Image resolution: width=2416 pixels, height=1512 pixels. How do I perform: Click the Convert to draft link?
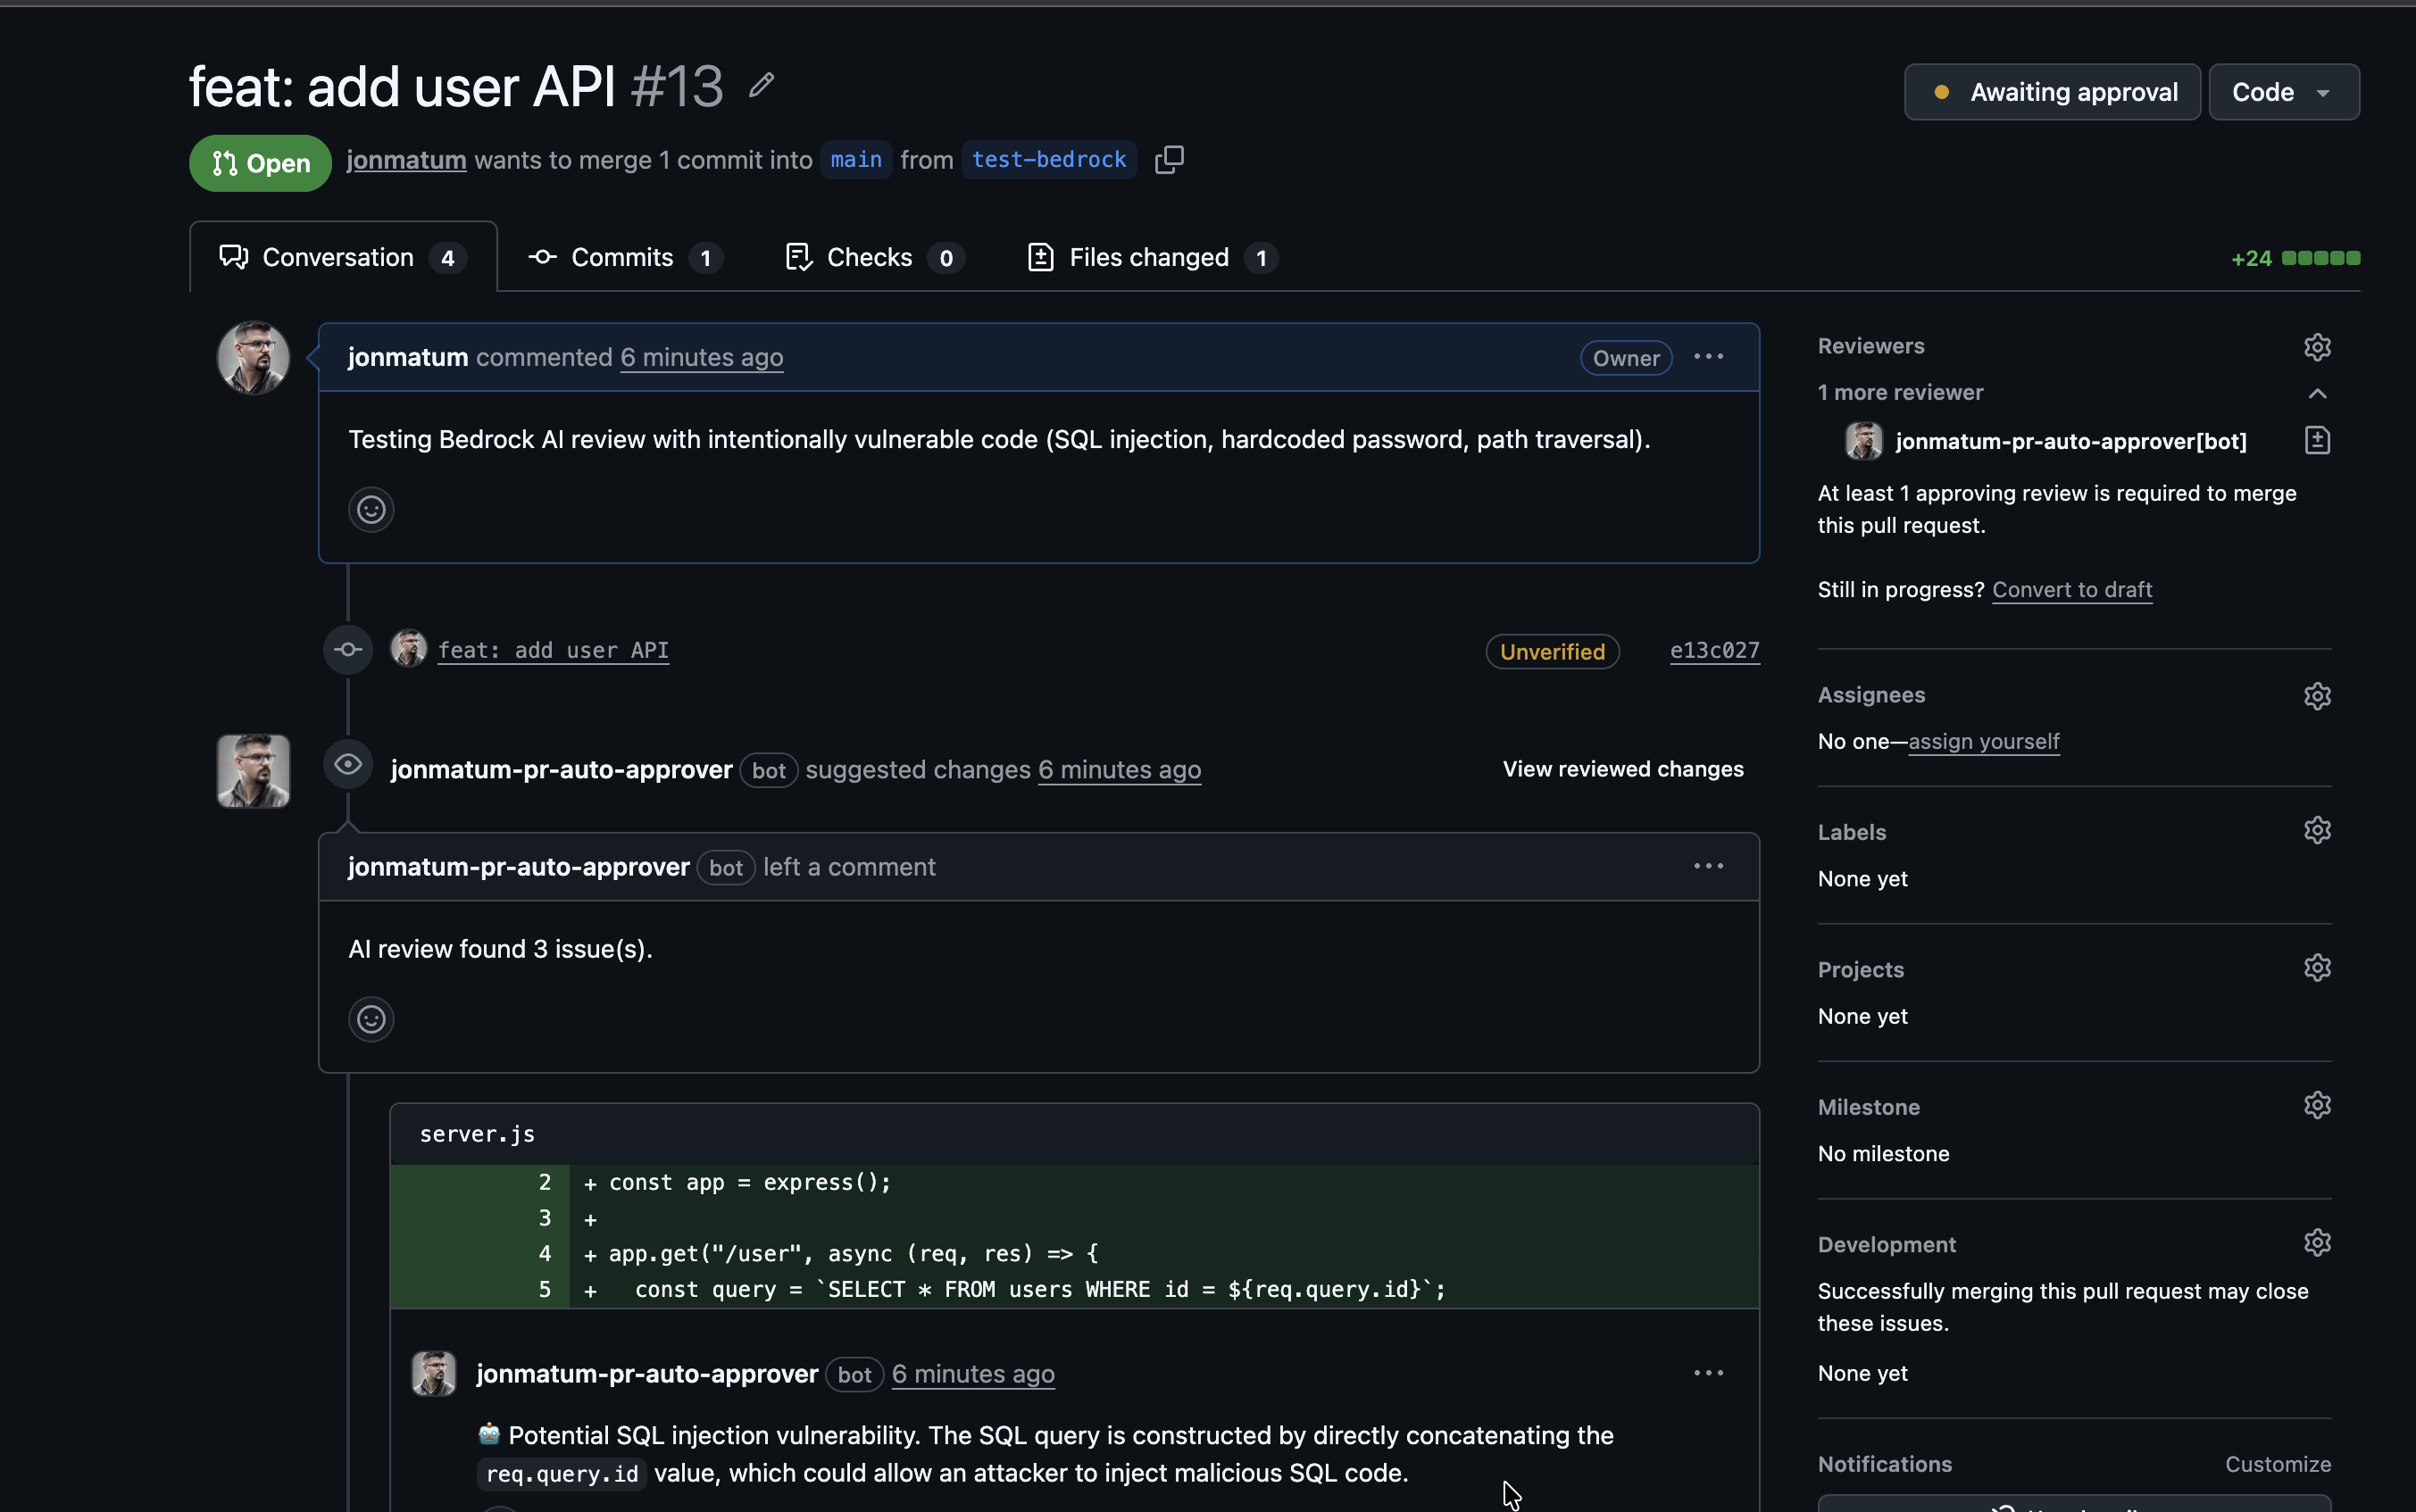2071,590
